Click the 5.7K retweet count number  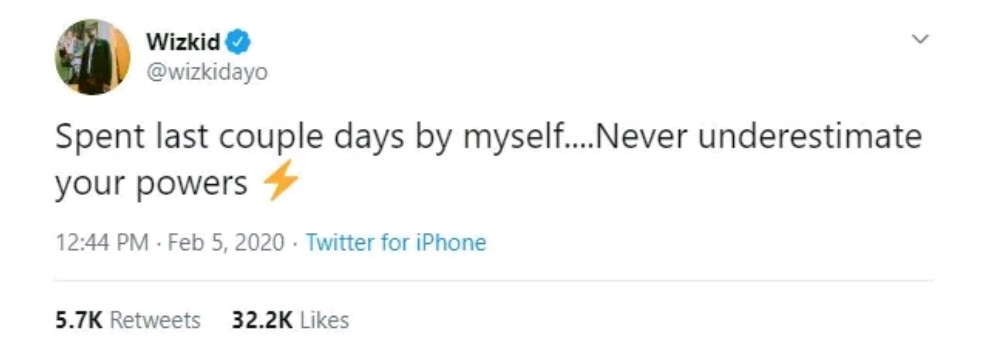tap(78, 320)
